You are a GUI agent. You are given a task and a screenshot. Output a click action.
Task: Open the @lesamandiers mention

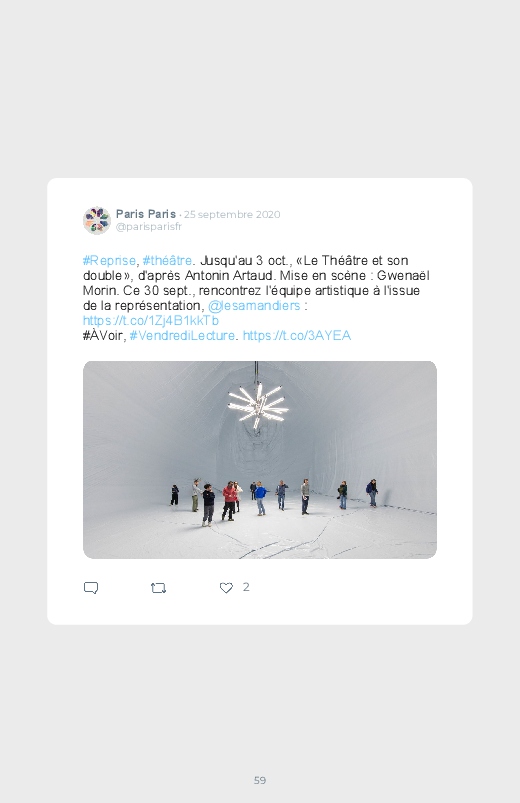254,306
